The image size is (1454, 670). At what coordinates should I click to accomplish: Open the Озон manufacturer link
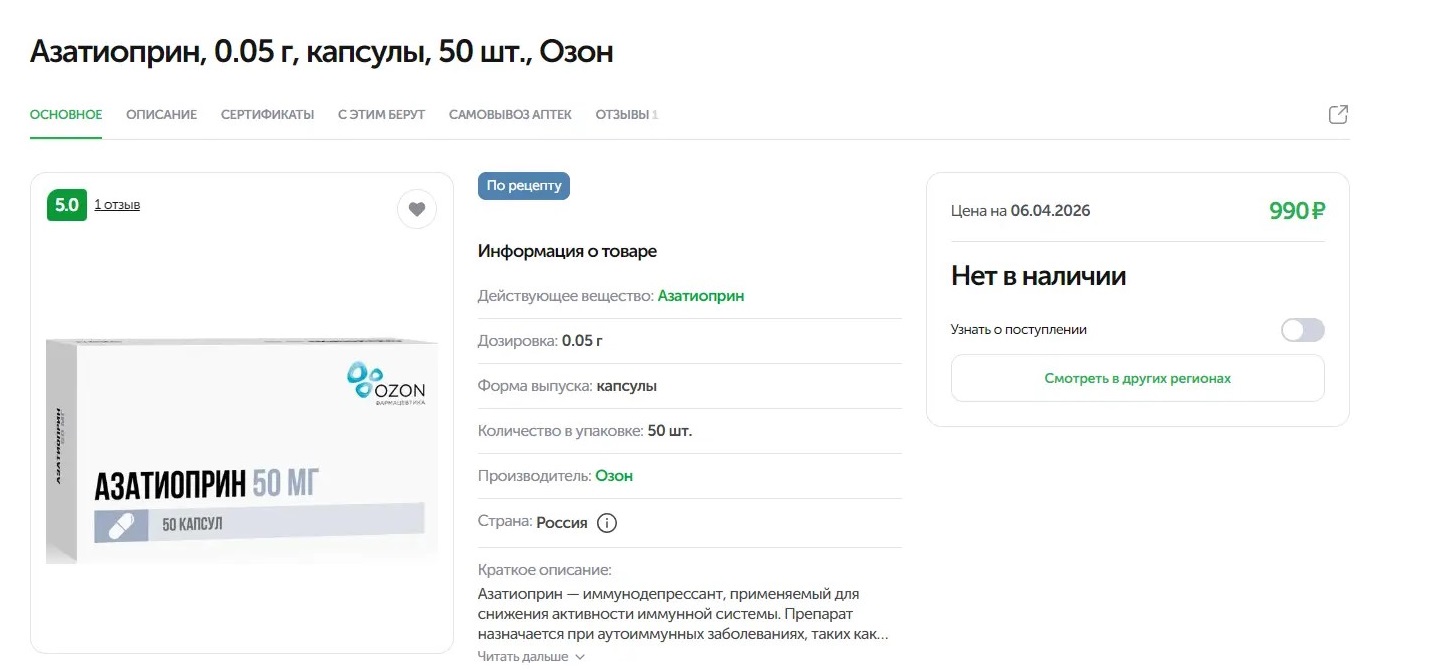tap(614, 476)
